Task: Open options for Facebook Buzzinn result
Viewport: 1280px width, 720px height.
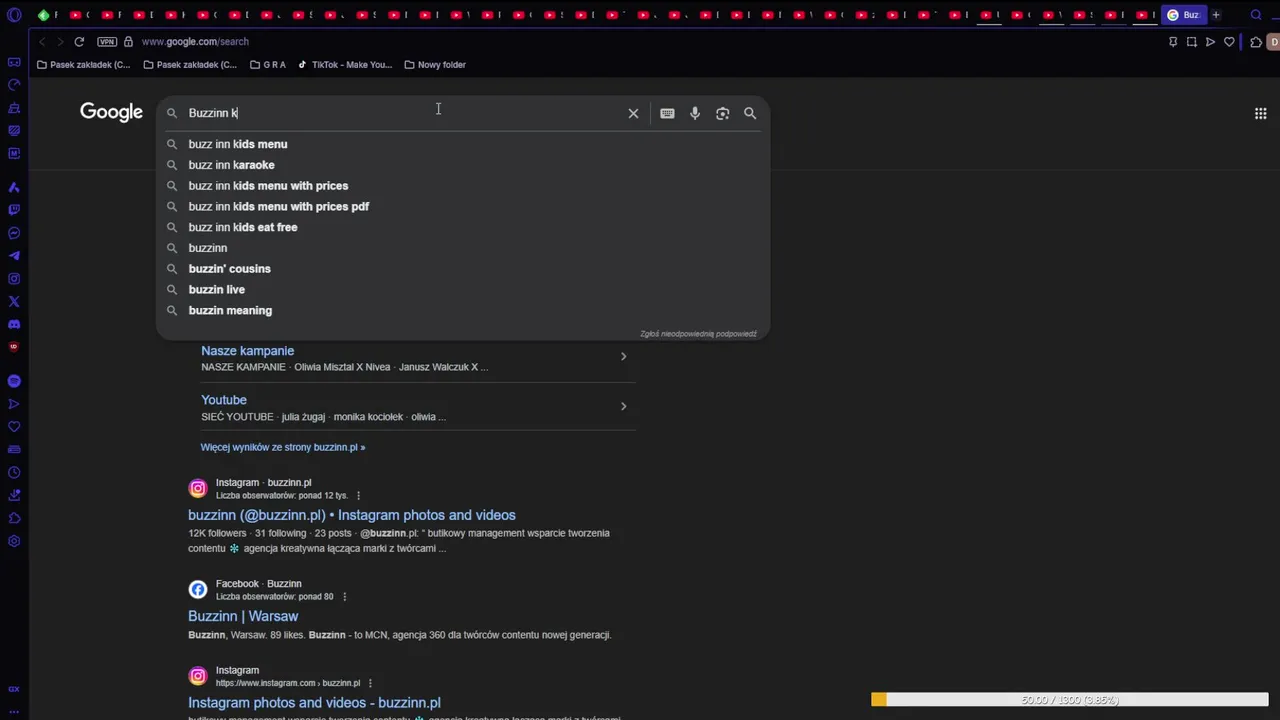Action: point(344,597)
